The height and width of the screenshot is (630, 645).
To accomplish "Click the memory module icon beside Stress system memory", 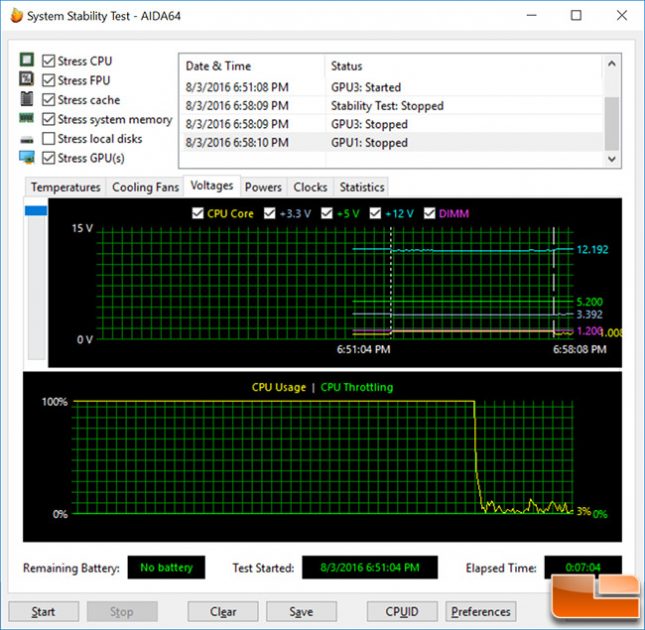I will pos(27,118).
